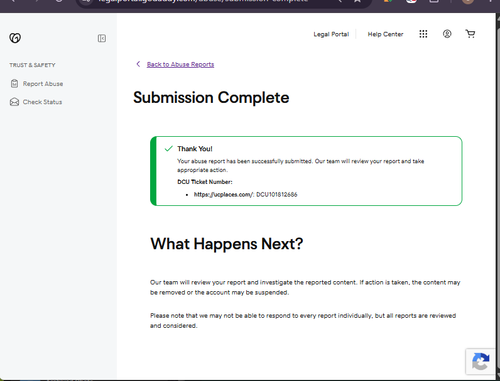Screen dimensions: 500x381
Task: Open the shopping cart icon
Action: click(470, 34)
